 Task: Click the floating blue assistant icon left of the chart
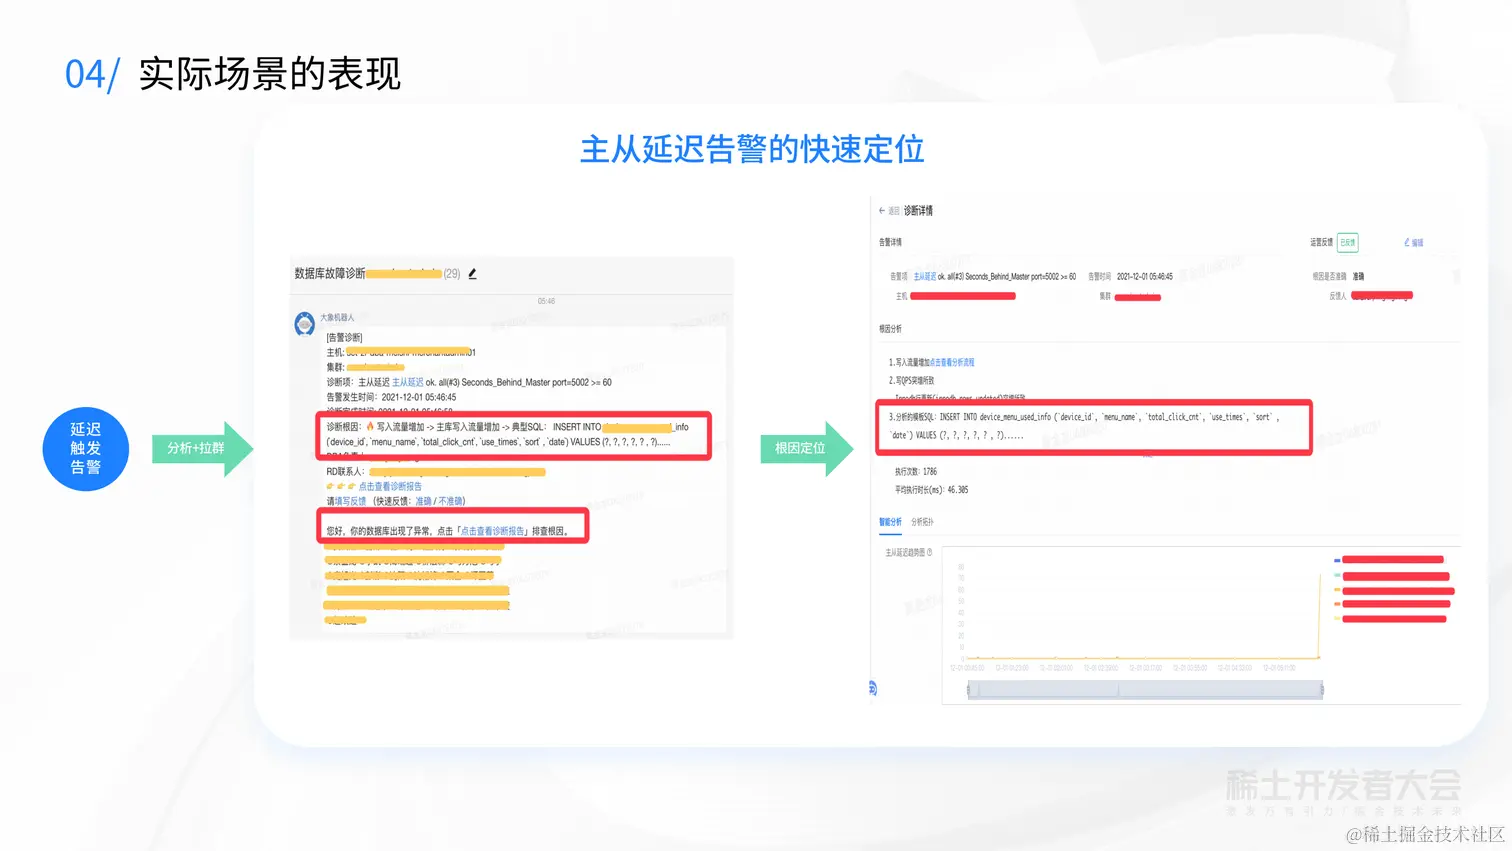click(873, 688)
